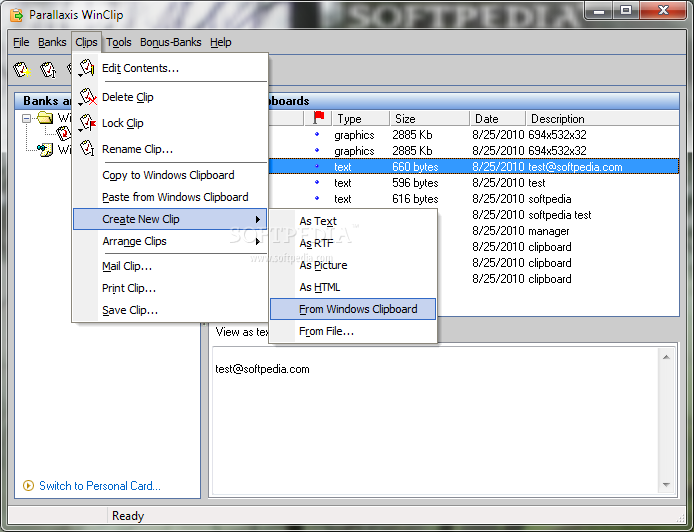Create new clip From File...
Screen dimensions: 694x532
[353, 331]
